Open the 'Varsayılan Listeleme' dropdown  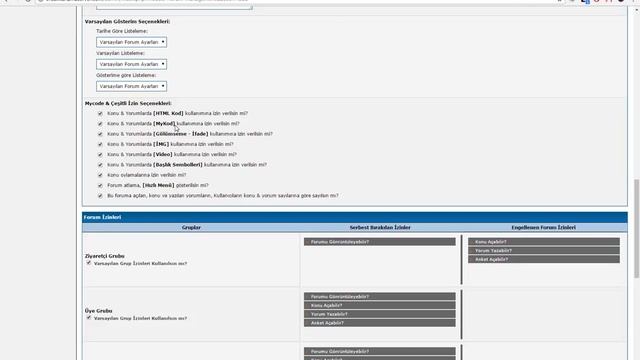point(131,64)
